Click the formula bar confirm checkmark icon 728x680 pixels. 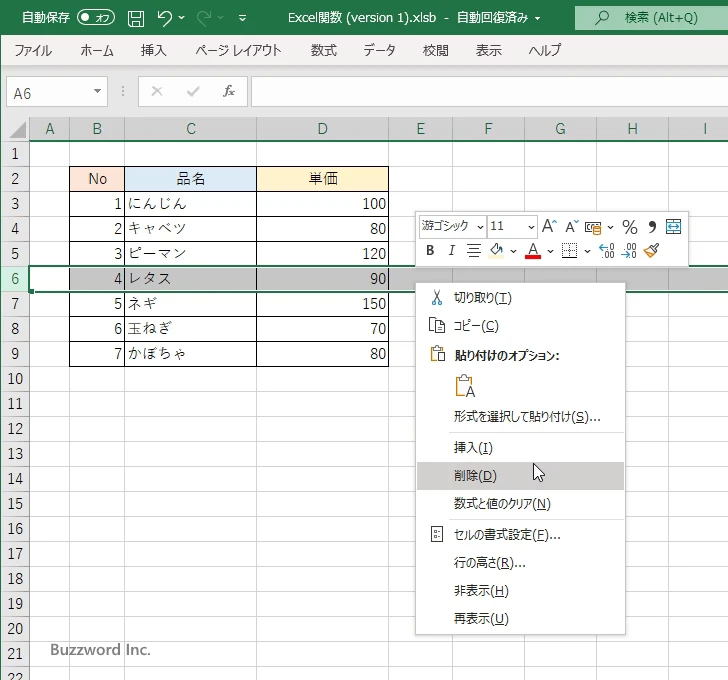coord(193,91)
